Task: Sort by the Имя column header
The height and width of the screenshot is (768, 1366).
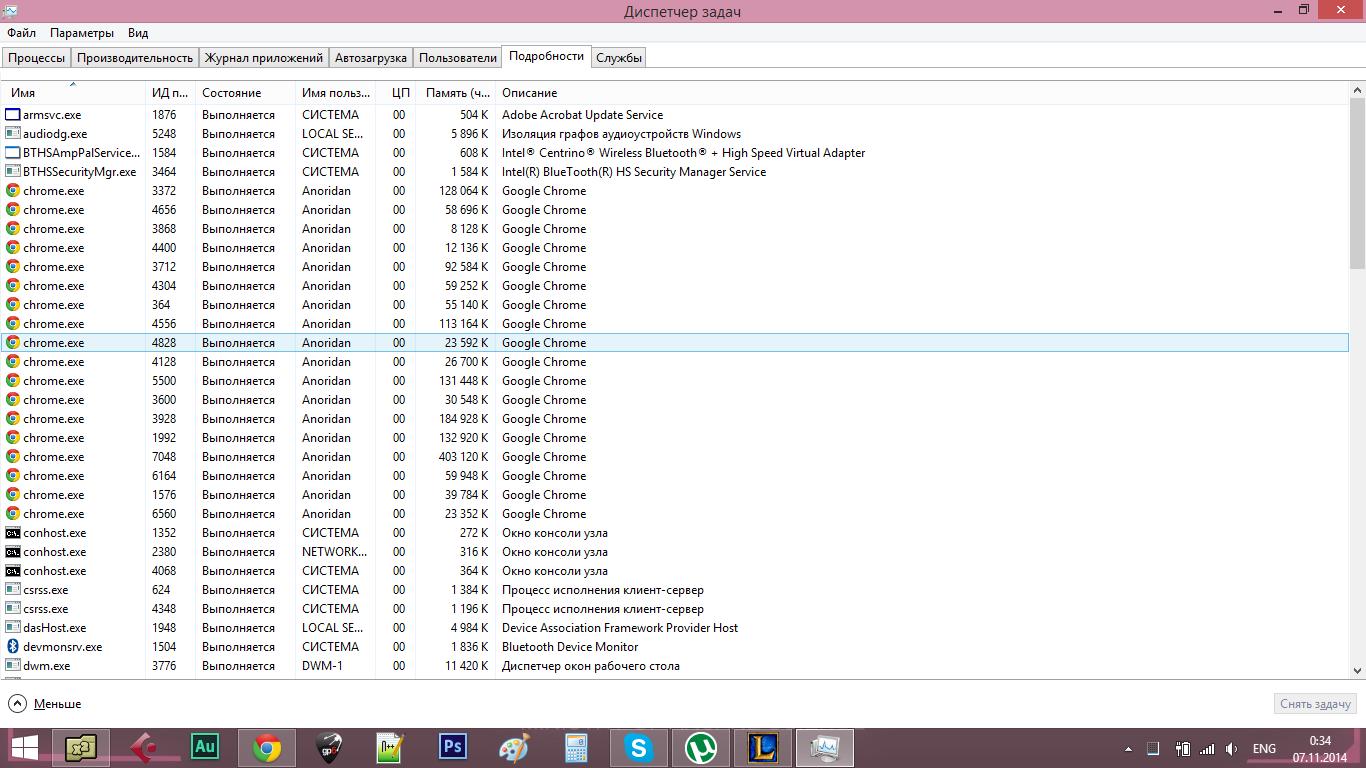Action: (x=73, y=93)
